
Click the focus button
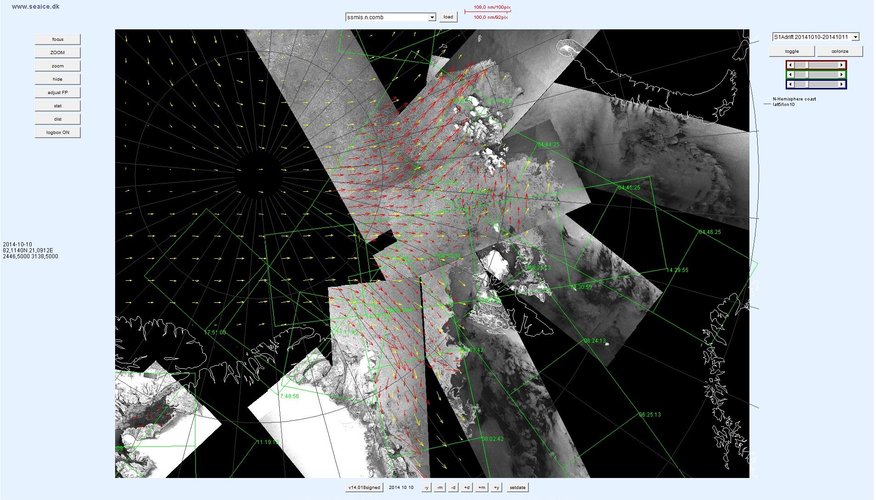(58, 39)
